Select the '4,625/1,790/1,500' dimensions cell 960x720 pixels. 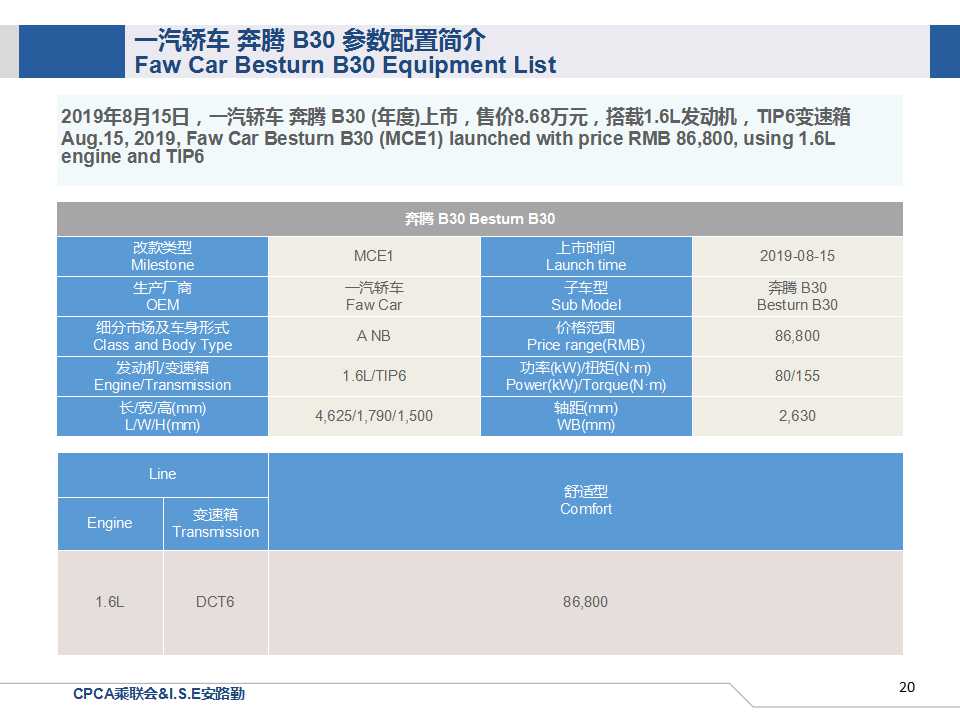(374, 416)
